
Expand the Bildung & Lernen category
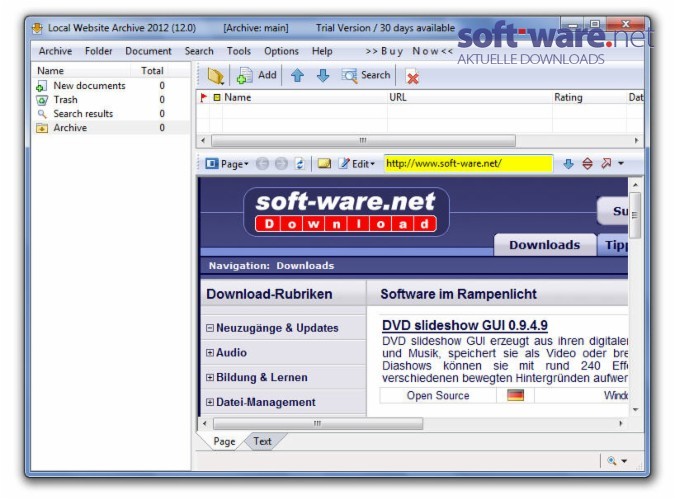[210, 378]
